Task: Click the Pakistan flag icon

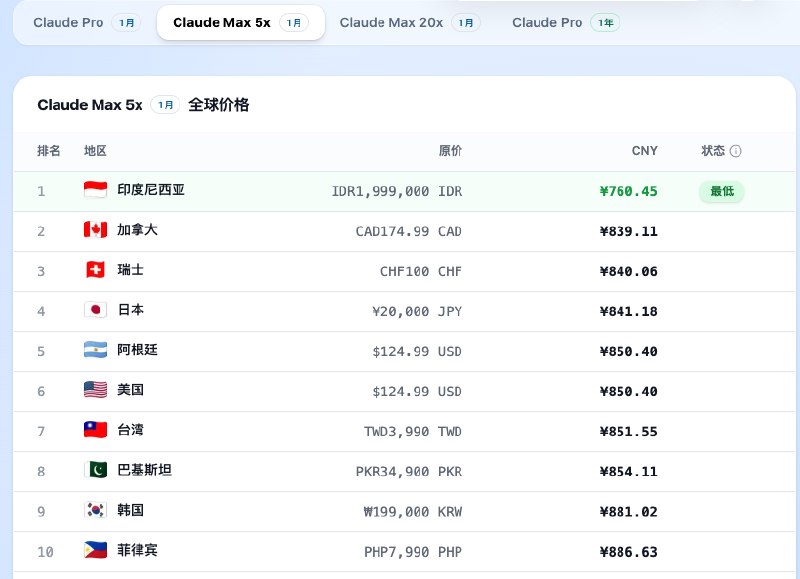Action: pos(95,470)
